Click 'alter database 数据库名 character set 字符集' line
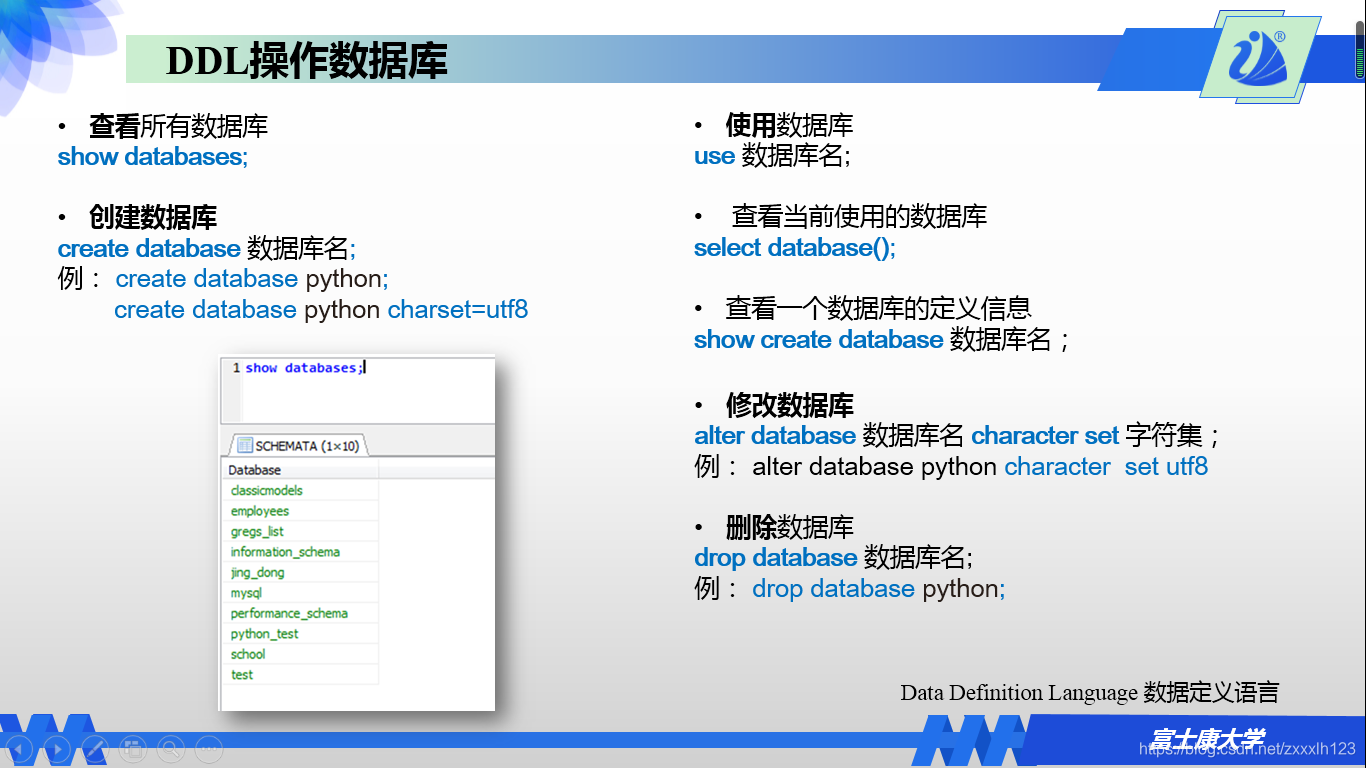This screenshot has width=1366, height=768. pyautogui.click(x=957, y=436)
